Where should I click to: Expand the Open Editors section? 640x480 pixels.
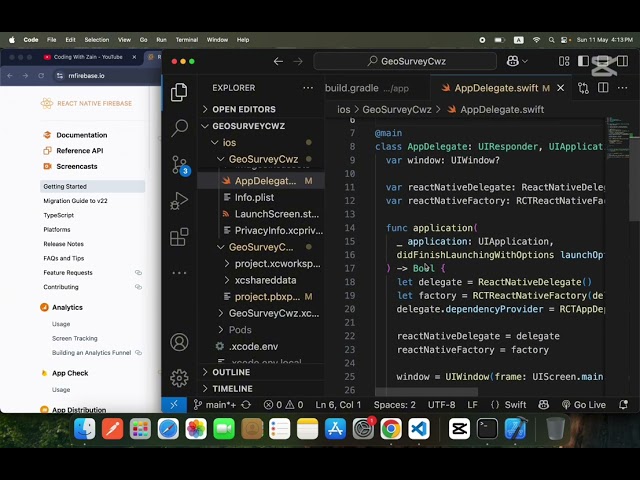point(261,109)
